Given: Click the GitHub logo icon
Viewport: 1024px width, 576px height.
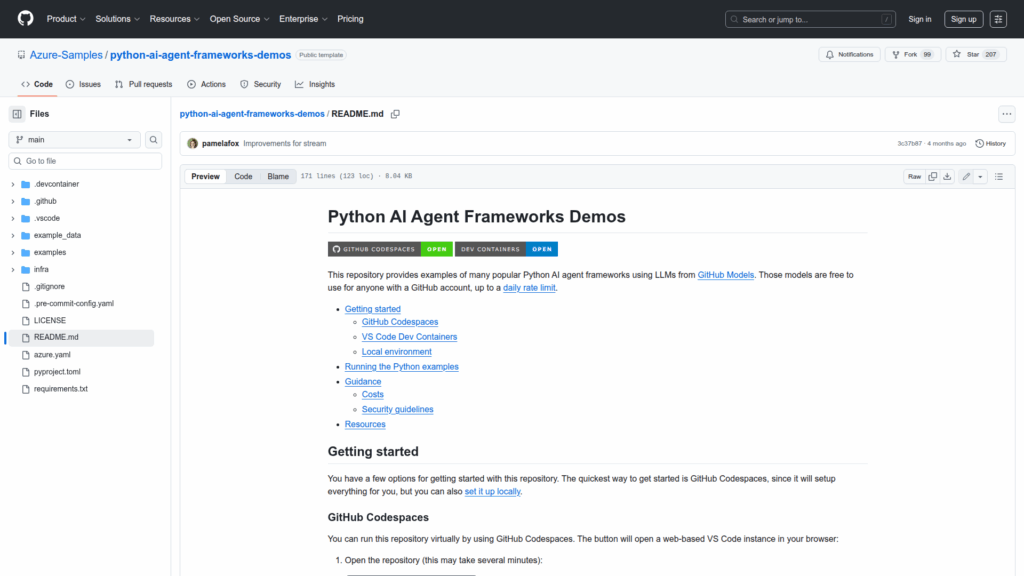Looking at the screenshot, I should 25,19.
